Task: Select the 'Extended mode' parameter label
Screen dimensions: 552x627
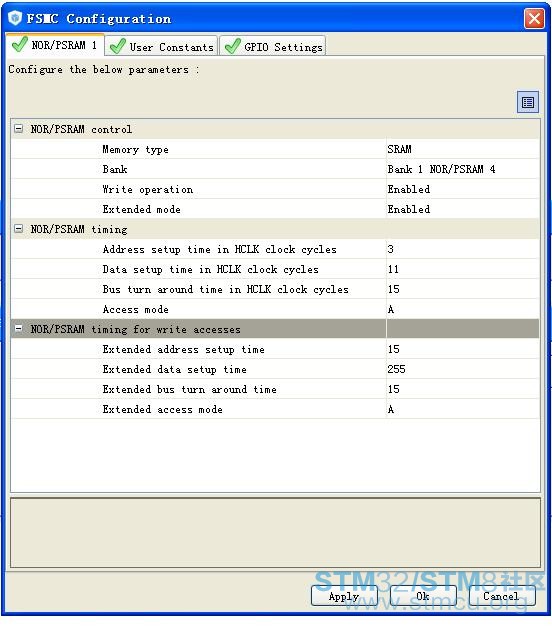Action: 141,209
